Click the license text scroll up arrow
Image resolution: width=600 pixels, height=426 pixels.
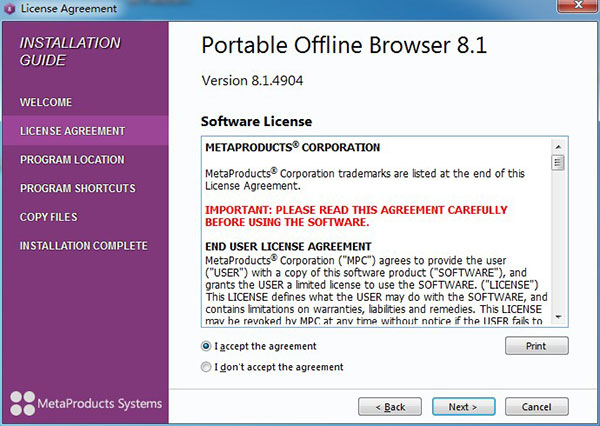pos(558,146)
